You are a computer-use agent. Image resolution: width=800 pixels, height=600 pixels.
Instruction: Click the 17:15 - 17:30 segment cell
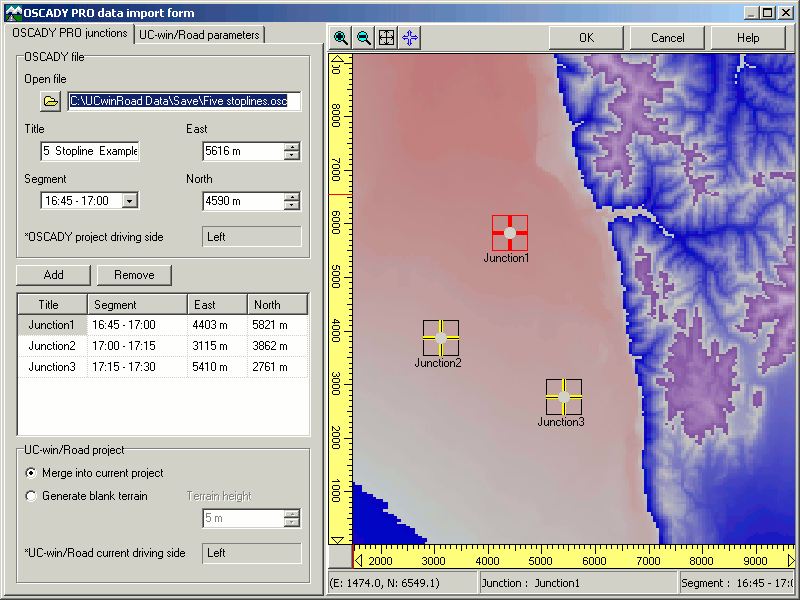point(137,367)
